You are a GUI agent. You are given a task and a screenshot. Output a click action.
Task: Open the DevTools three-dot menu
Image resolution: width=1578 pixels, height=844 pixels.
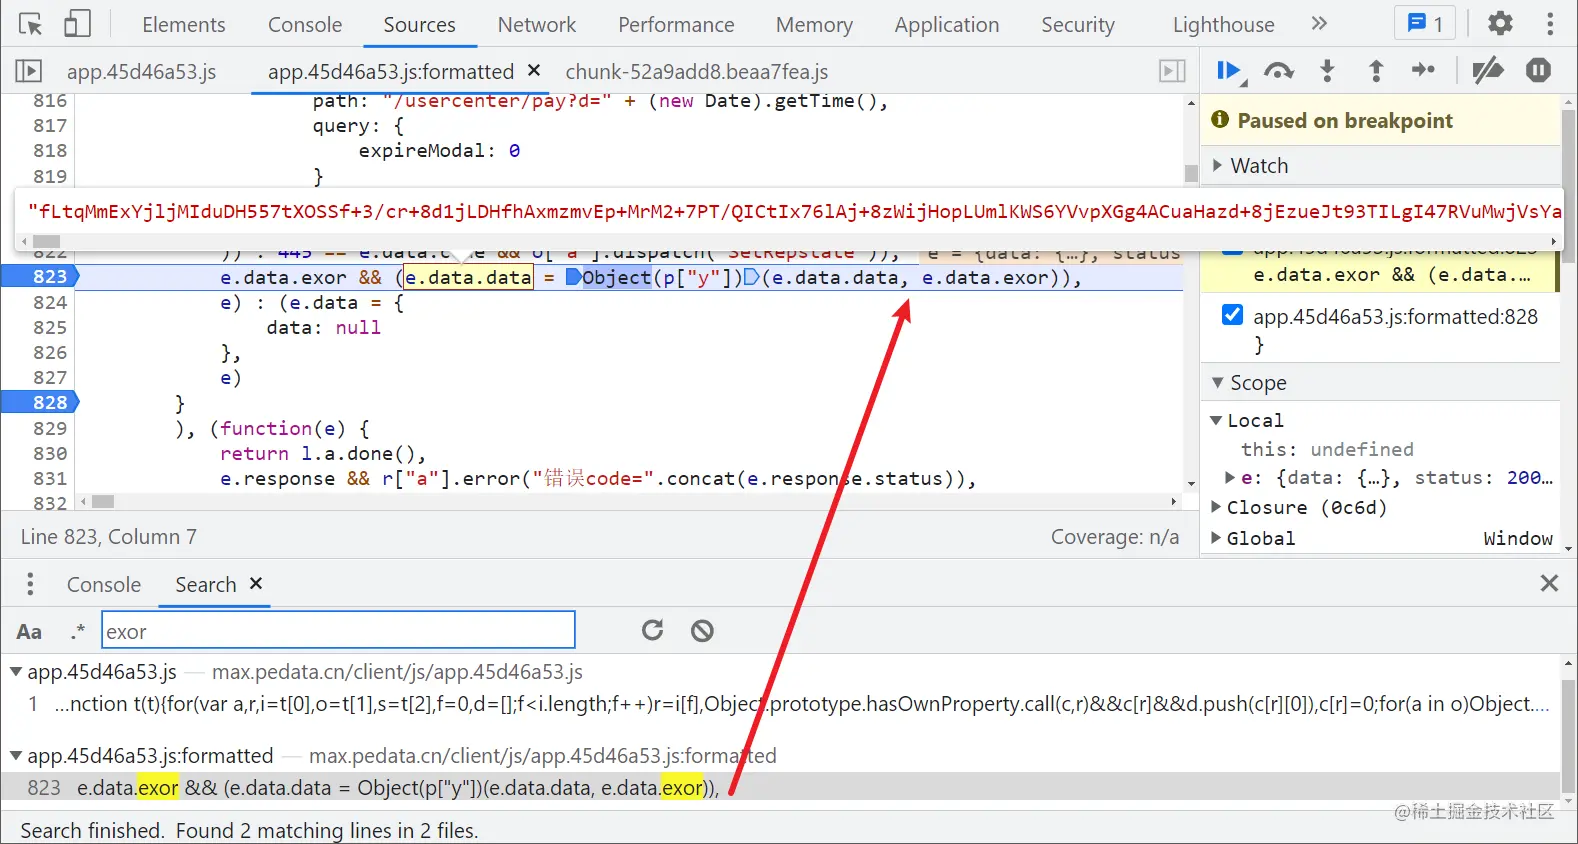[x=1550, y=23]
